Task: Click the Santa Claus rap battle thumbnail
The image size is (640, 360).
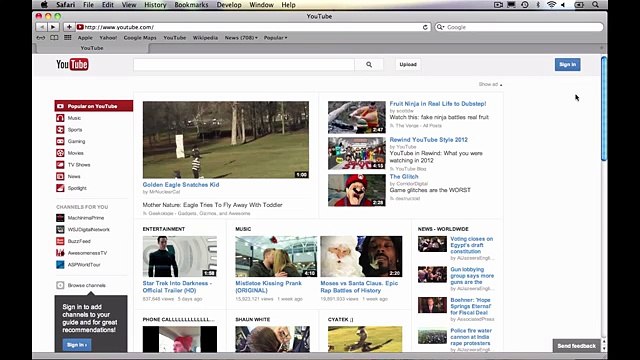Action: click(x=361, y=256)
